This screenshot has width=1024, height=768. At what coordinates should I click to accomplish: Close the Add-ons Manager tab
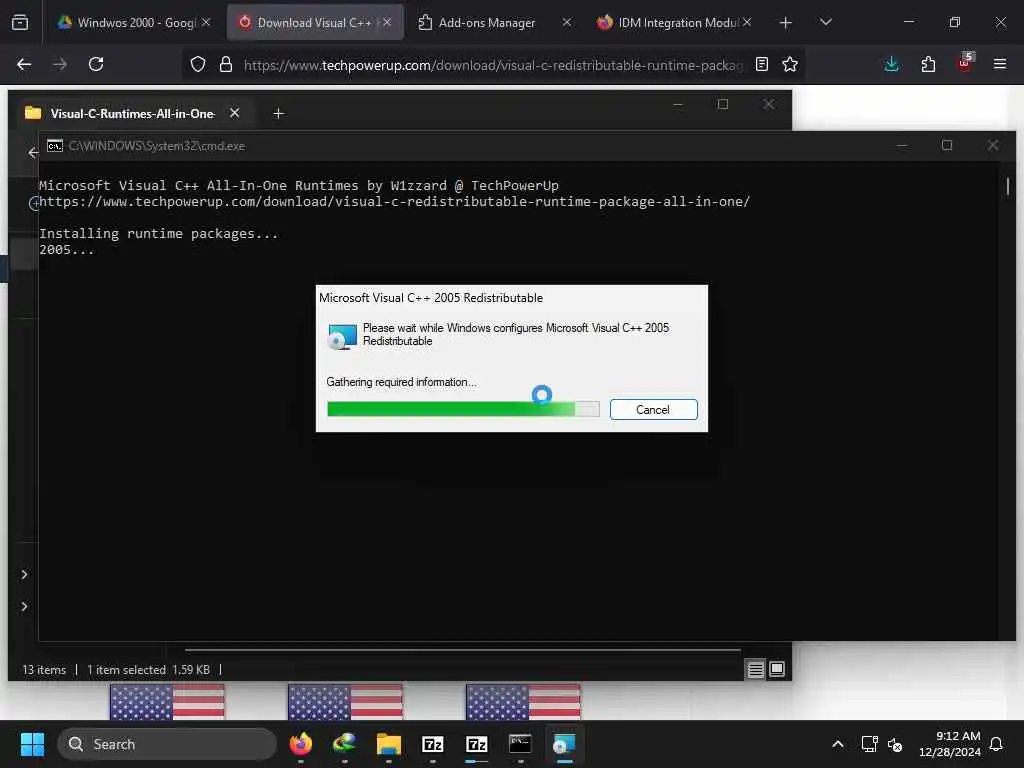tap(567, 22)
